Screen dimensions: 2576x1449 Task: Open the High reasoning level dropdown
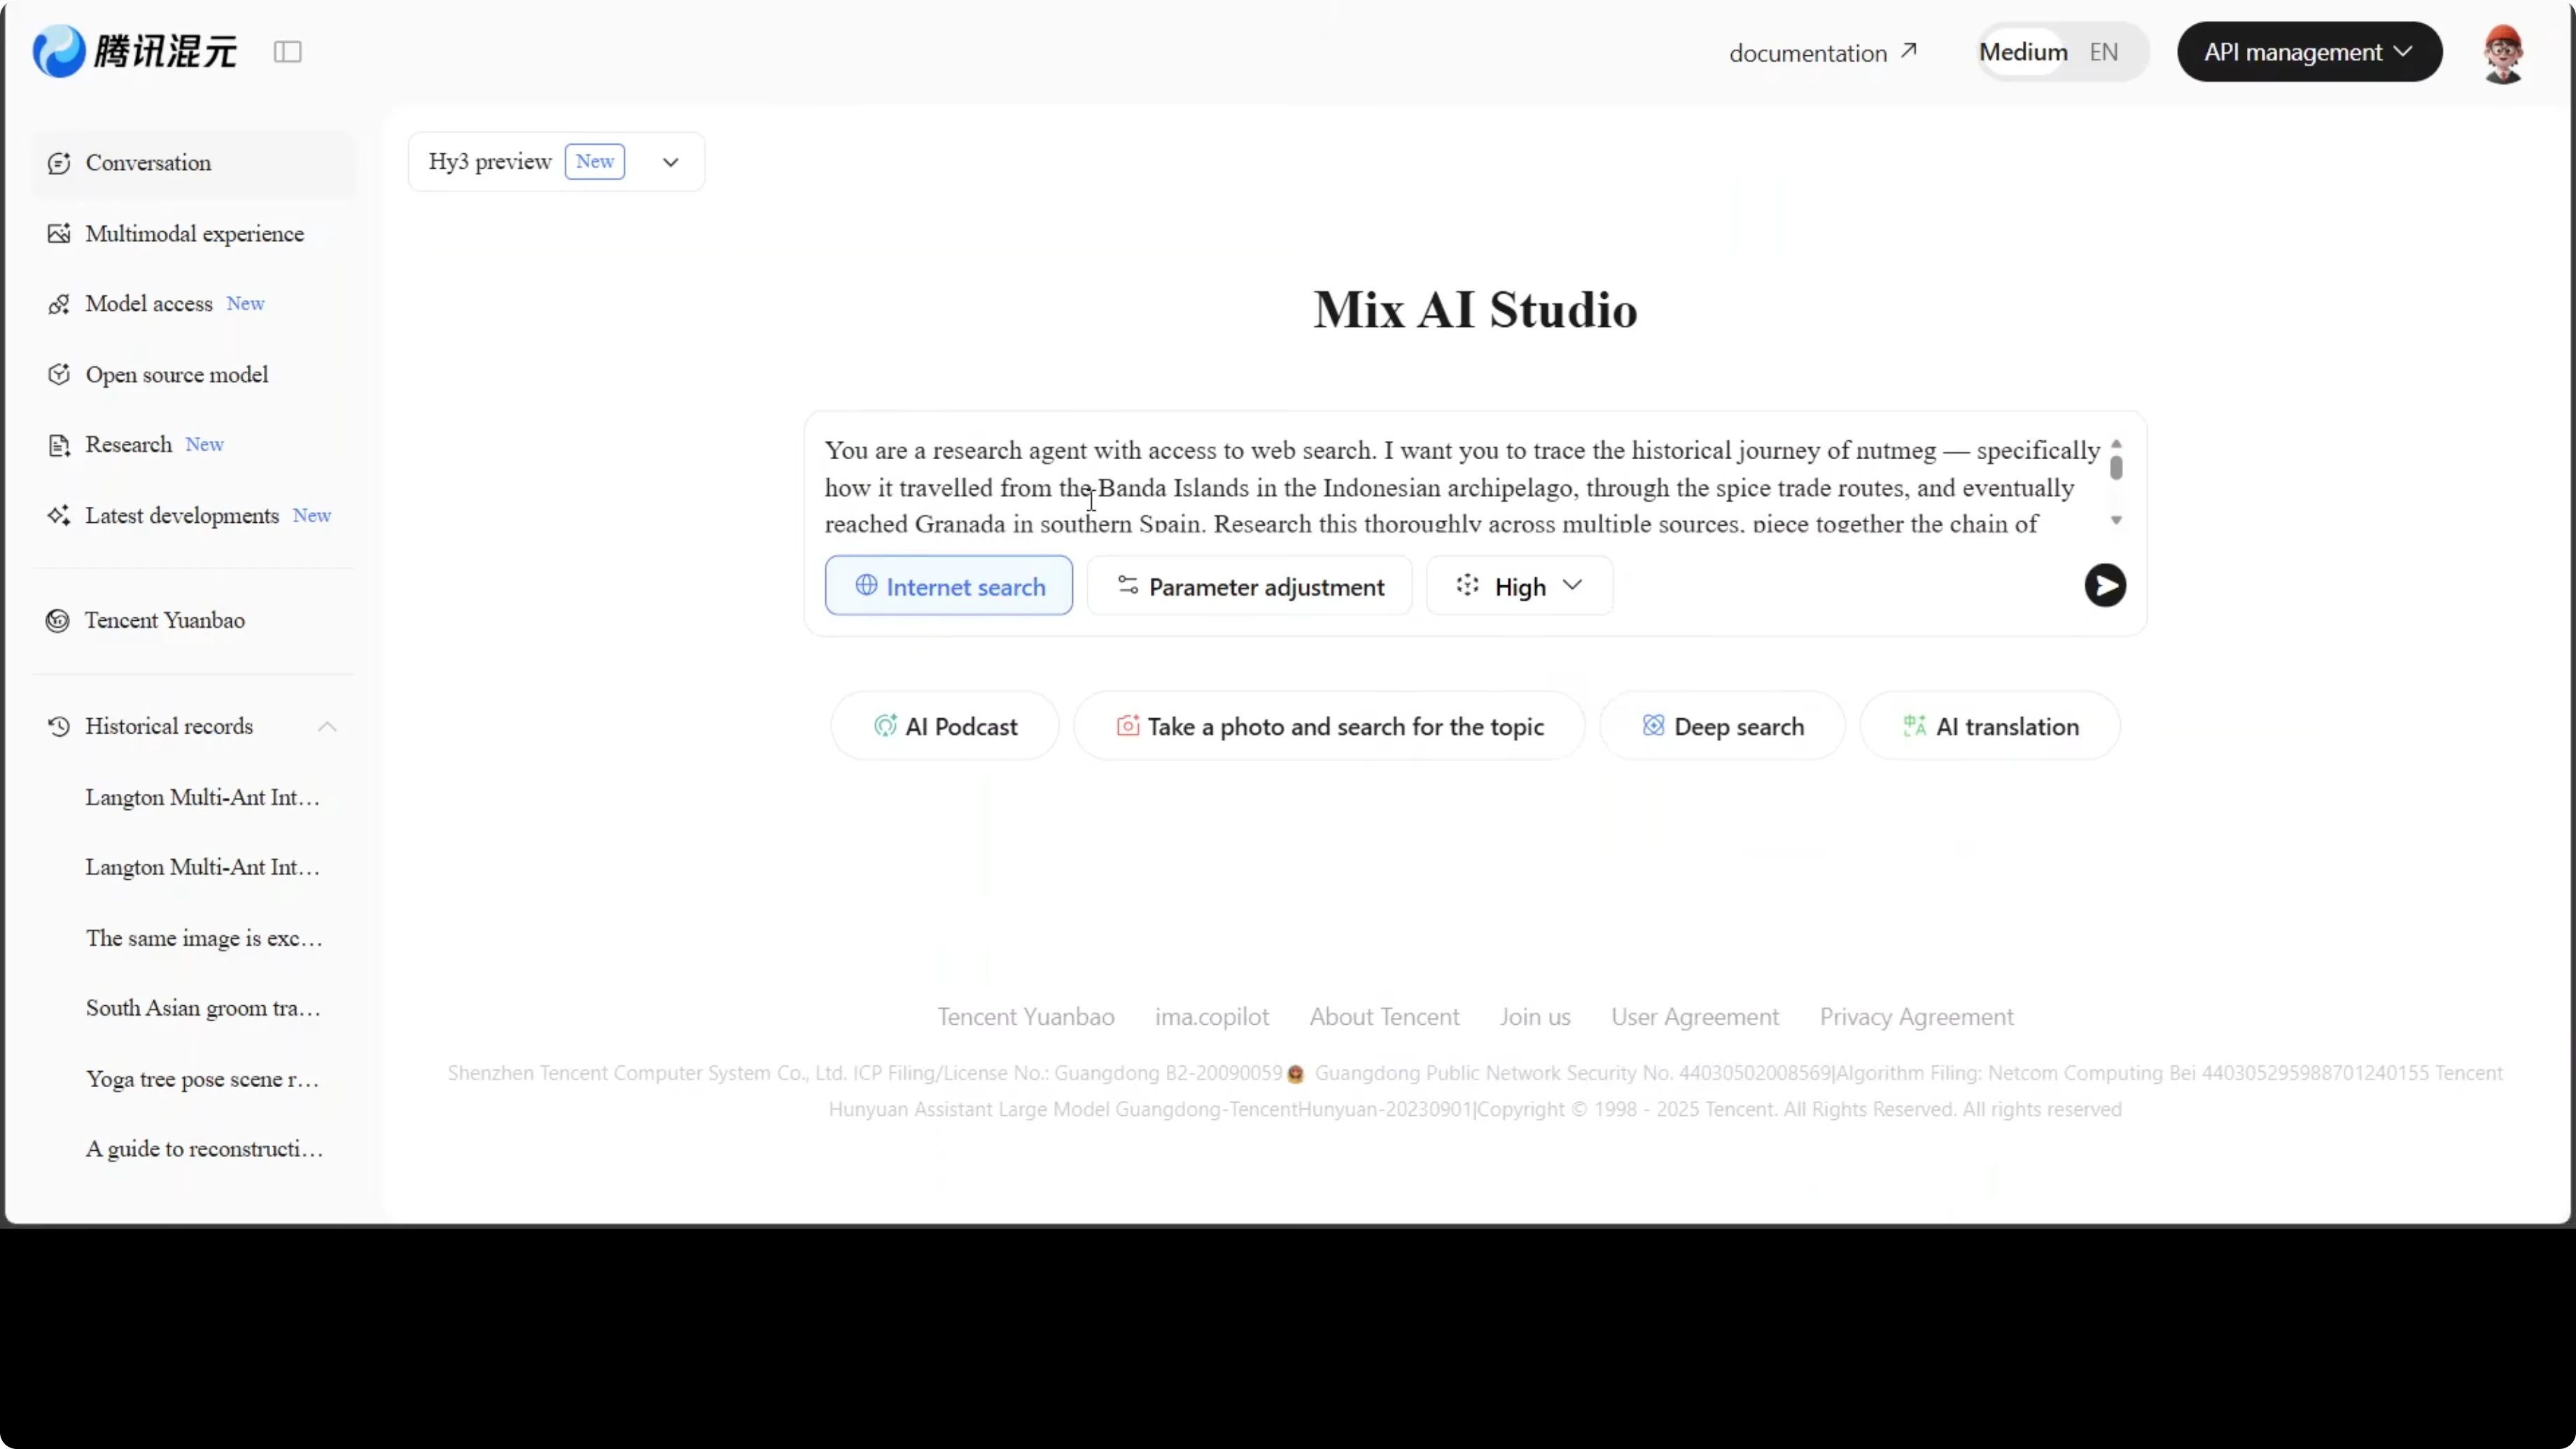pos(1519,587)
